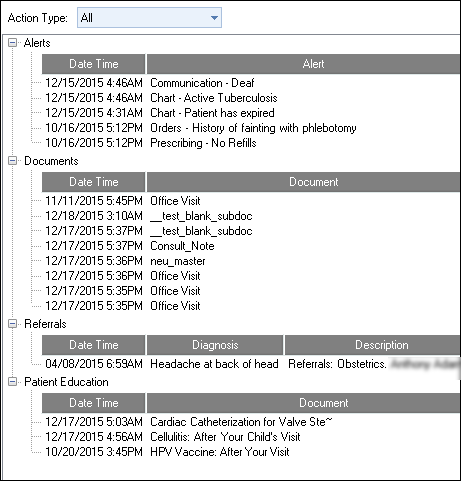Click the Alert column header
Screen dimensions: 461x481
click(x=303, y=64)
